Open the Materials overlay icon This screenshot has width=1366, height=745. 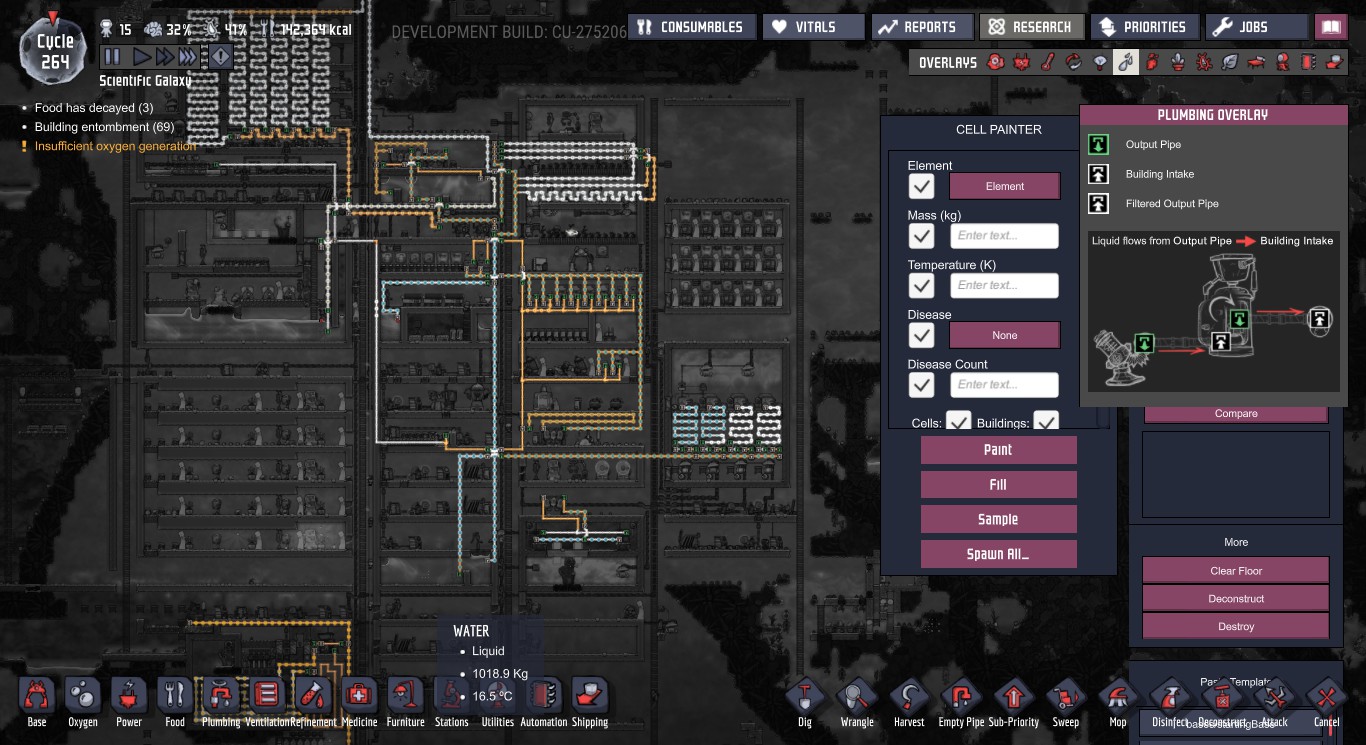pos(1074,62)
